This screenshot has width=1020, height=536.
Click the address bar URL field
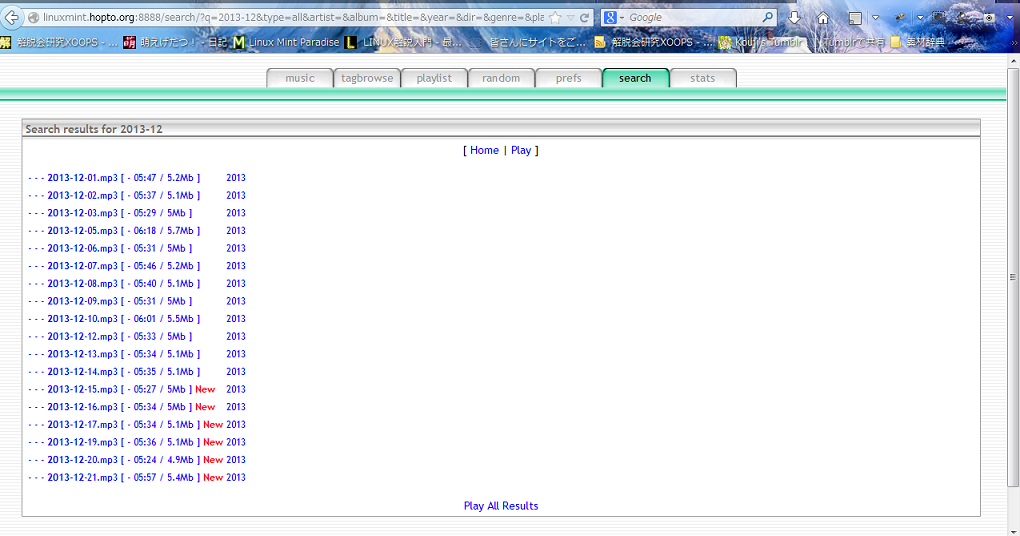click(x=293, y=18)
